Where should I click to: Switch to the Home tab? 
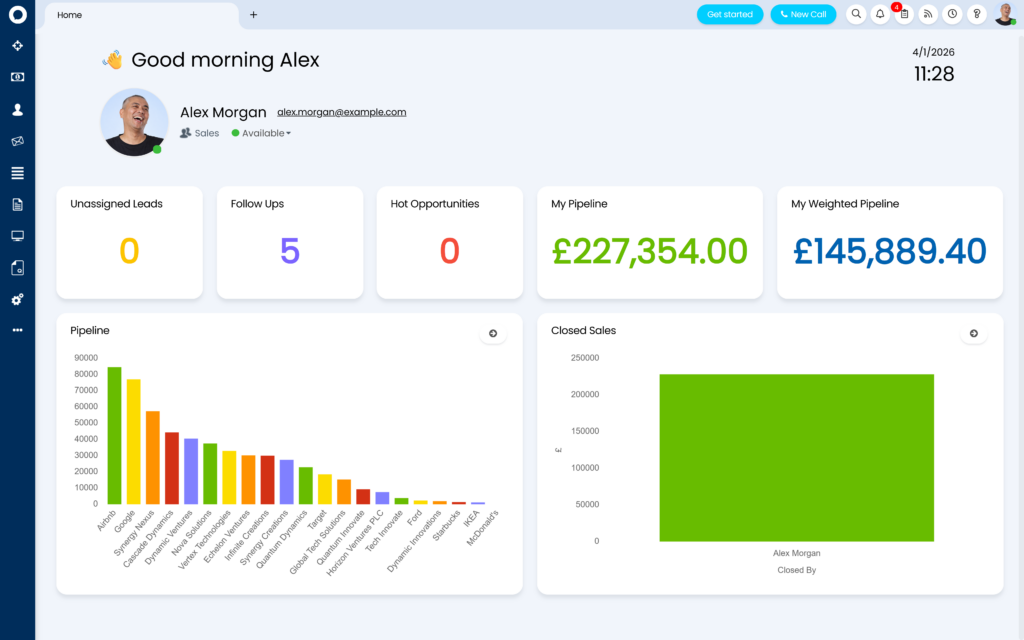coord(70,15)
